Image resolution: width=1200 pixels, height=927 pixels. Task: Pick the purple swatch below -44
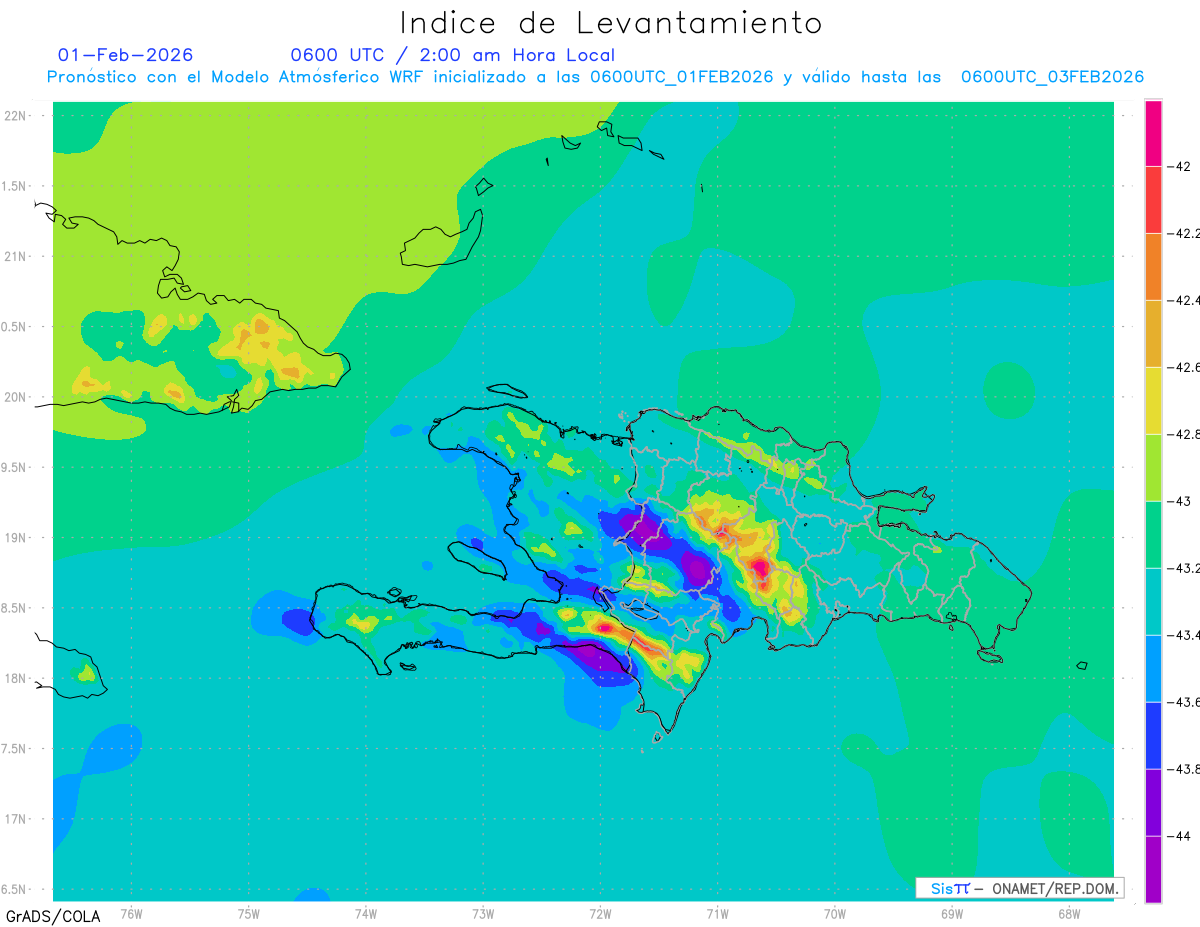[x=1153, y=869]
